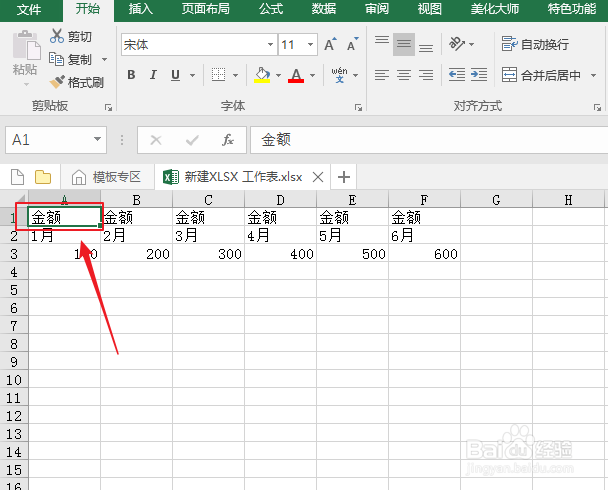The height and width of the screenshot is (490, 608).
Task: Switch to the 页面布局 tab
Action: (206, 9)
